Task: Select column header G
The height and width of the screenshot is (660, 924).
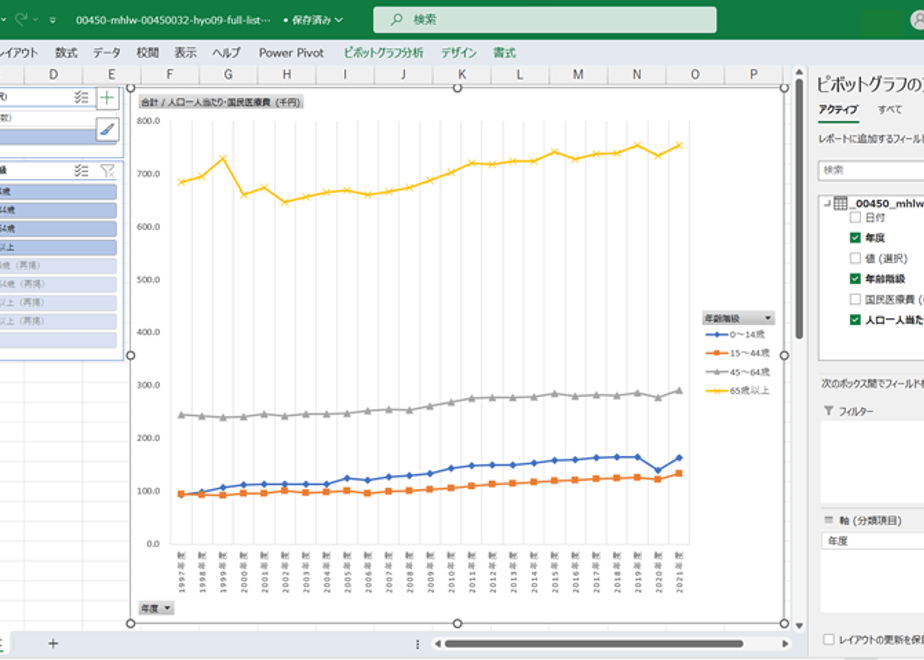Action: coord(228,74)
